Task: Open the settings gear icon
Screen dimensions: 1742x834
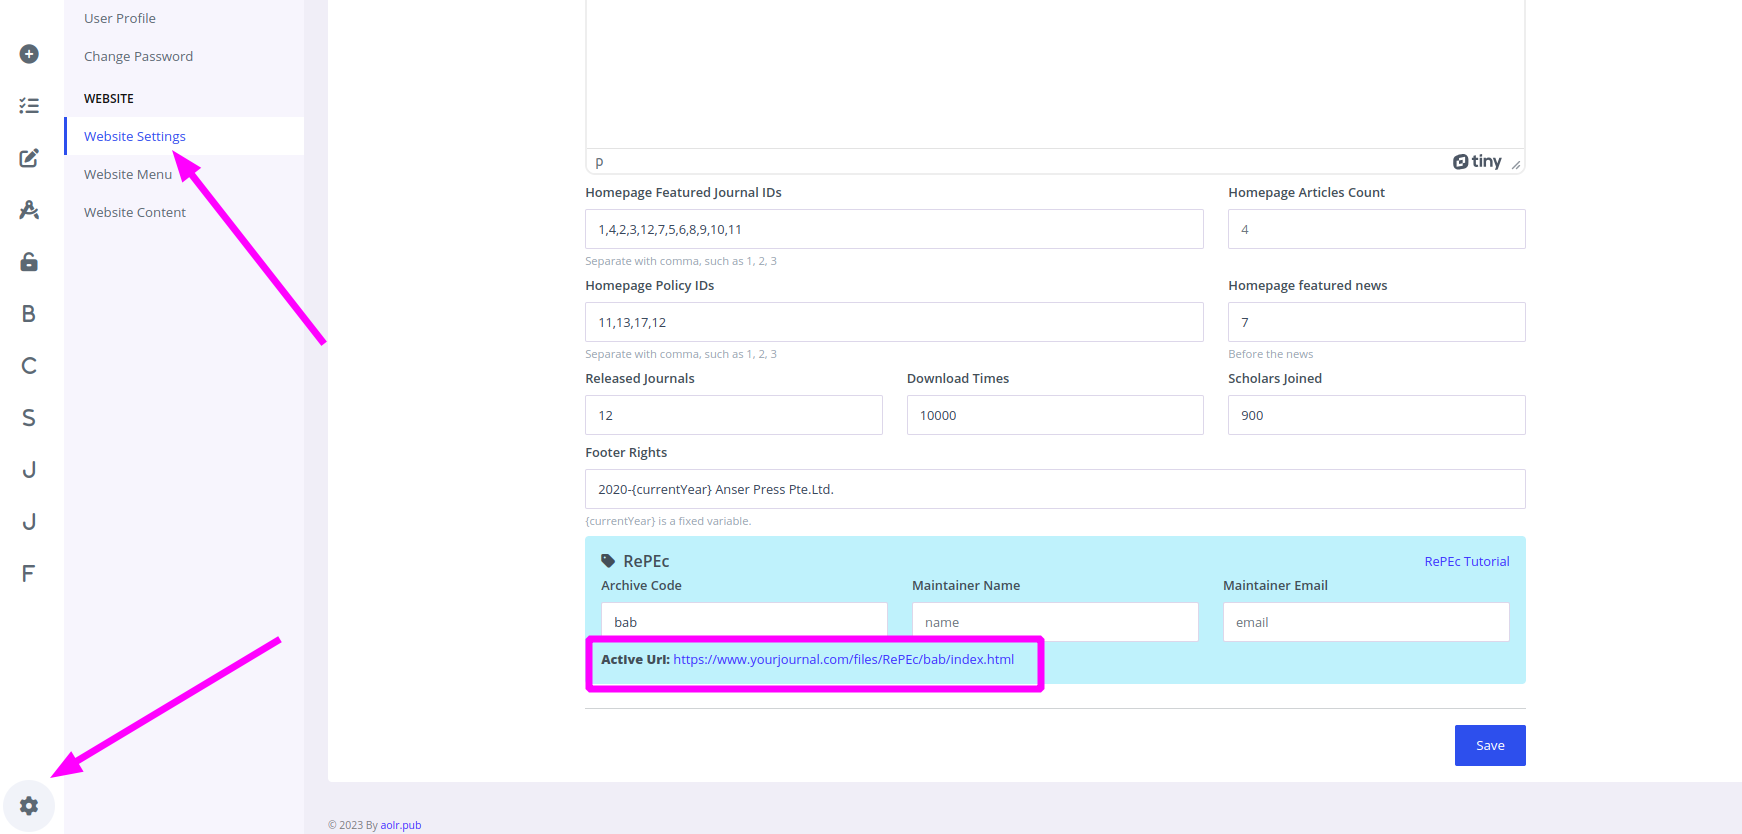Action: tap(29, 806)
